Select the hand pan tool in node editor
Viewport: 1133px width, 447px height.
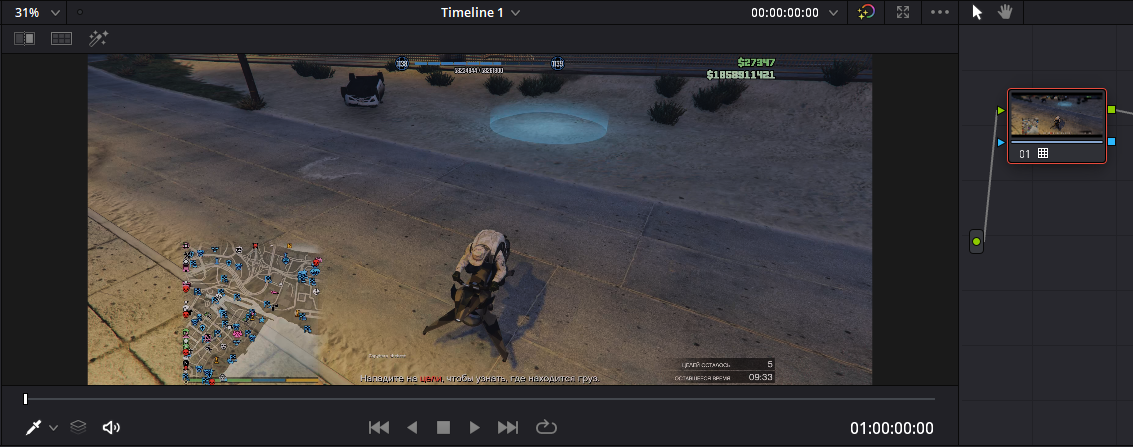click(x=1005, y=12)
